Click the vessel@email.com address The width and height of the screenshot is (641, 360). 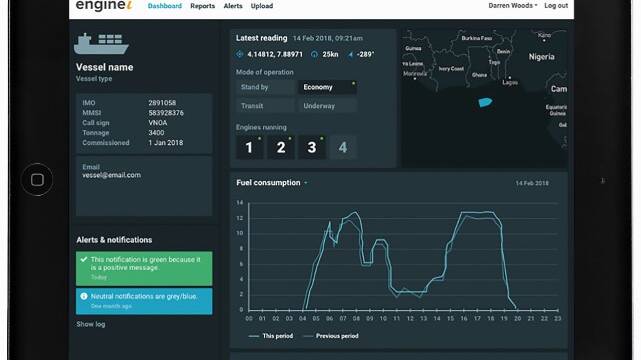pyautogui.click(x=112, y=175)
